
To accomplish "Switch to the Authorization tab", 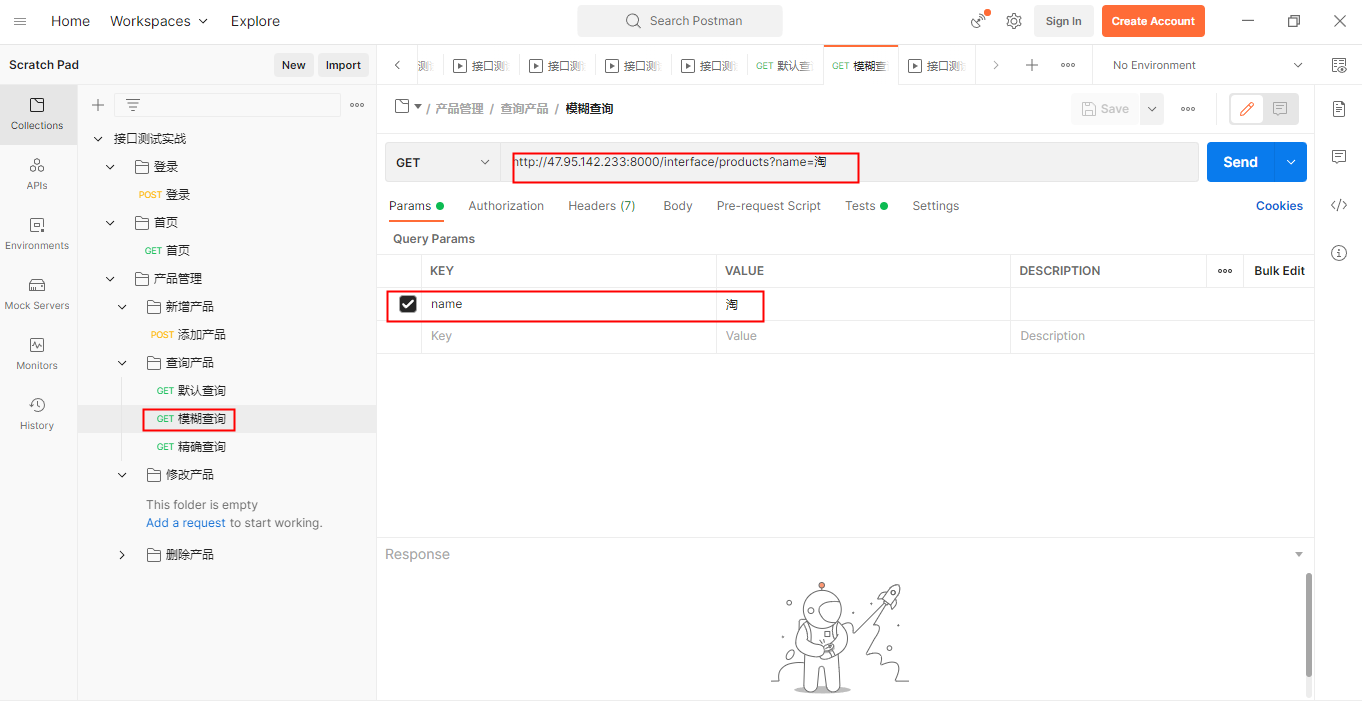I will [506, 206].
